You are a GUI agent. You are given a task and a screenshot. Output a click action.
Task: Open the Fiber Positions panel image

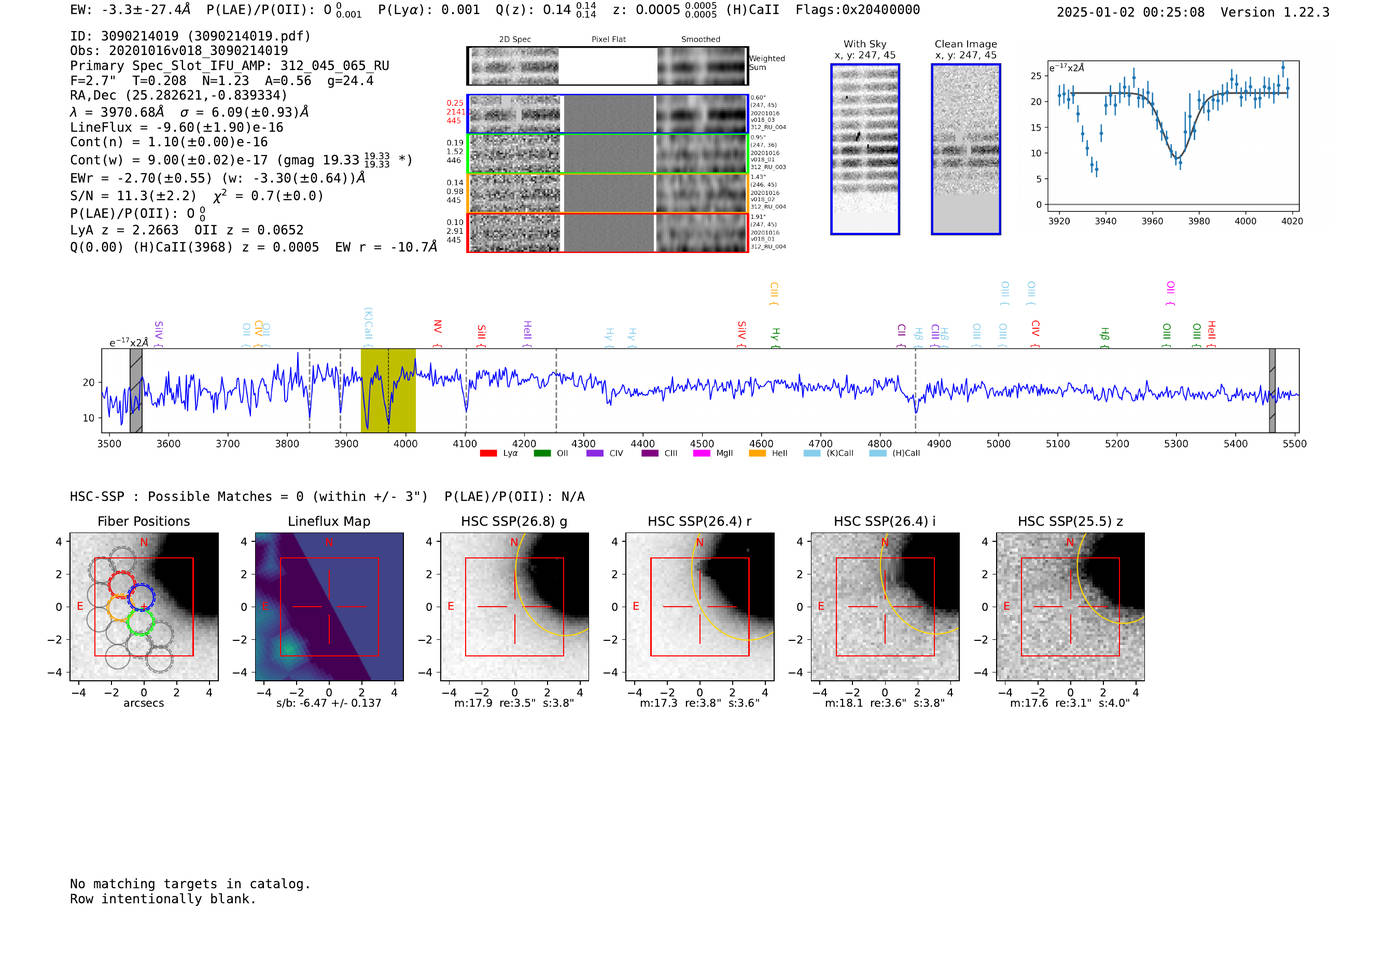[143, 607]
